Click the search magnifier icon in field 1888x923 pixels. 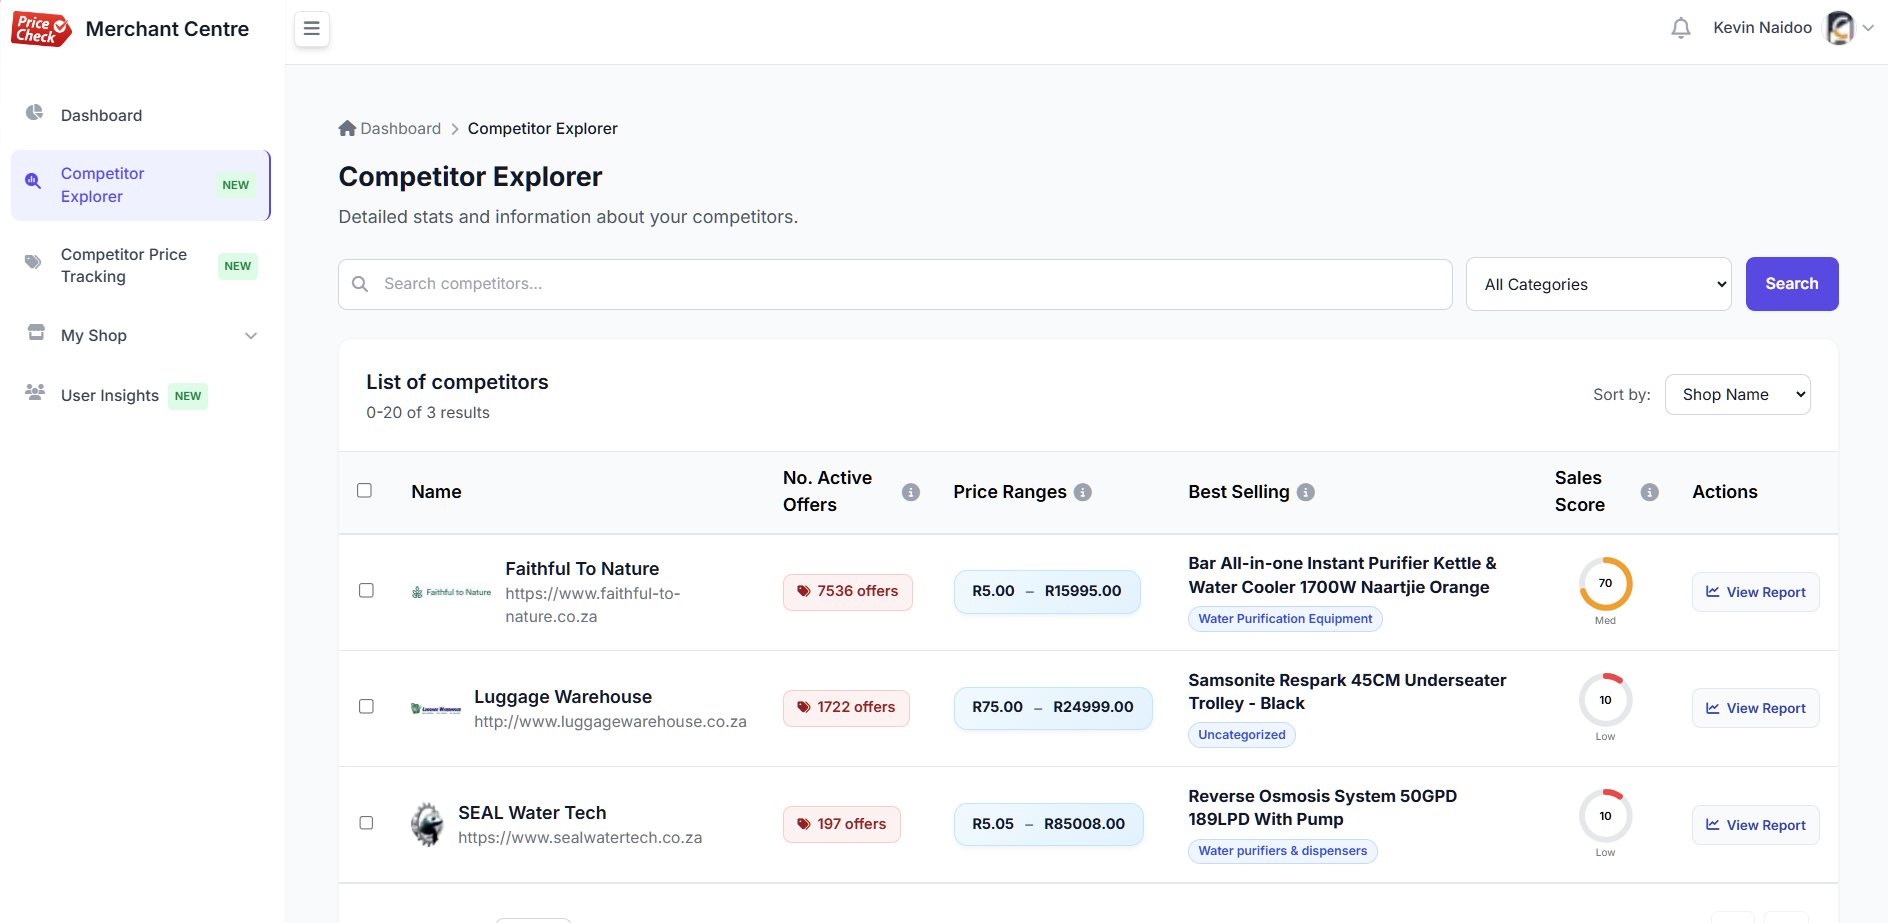(360, 284)
